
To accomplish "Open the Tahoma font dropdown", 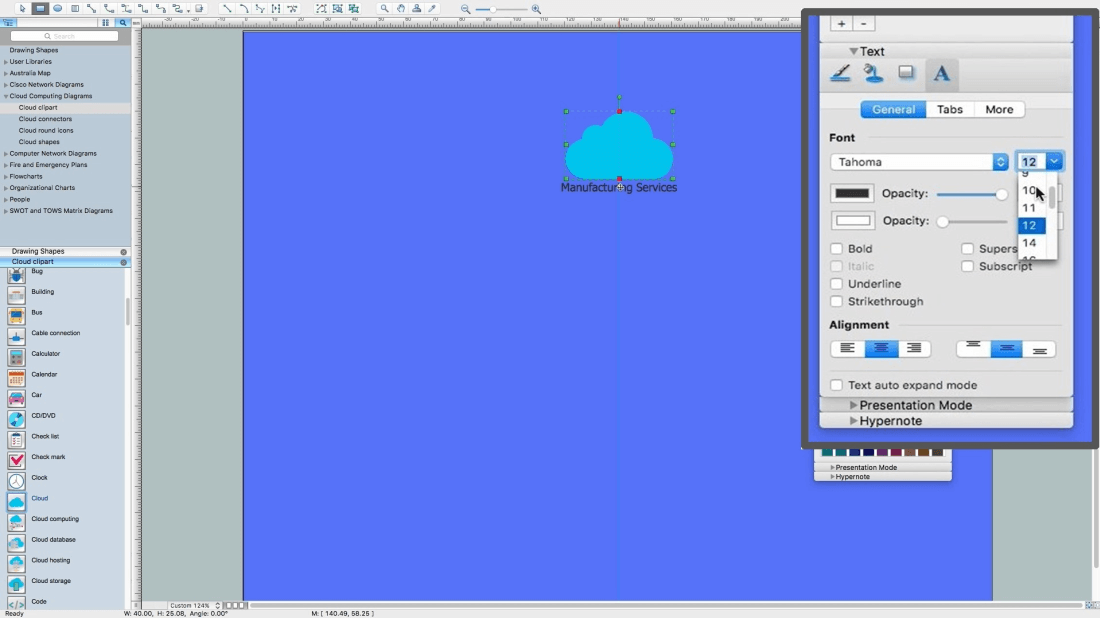I will (919, 162).
